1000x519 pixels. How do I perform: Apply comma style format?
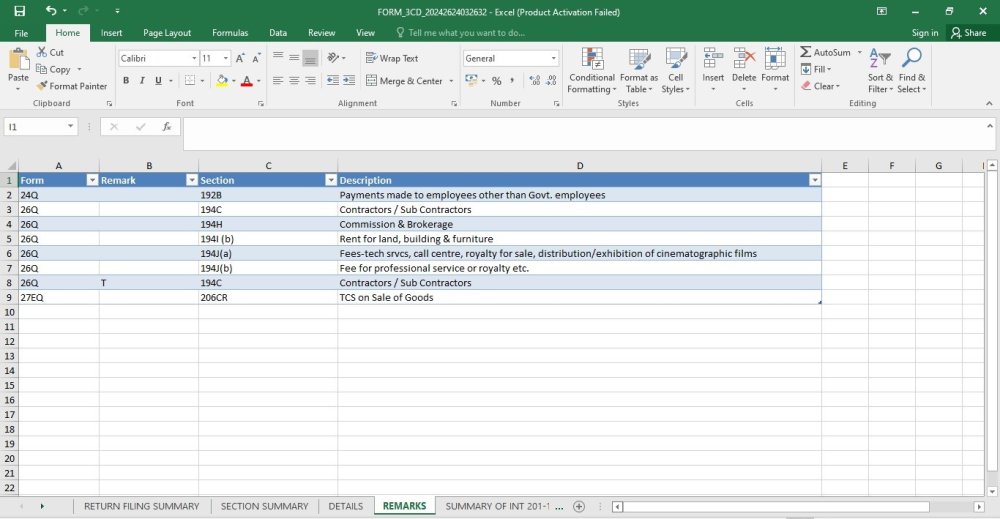[x=512, y=80]
